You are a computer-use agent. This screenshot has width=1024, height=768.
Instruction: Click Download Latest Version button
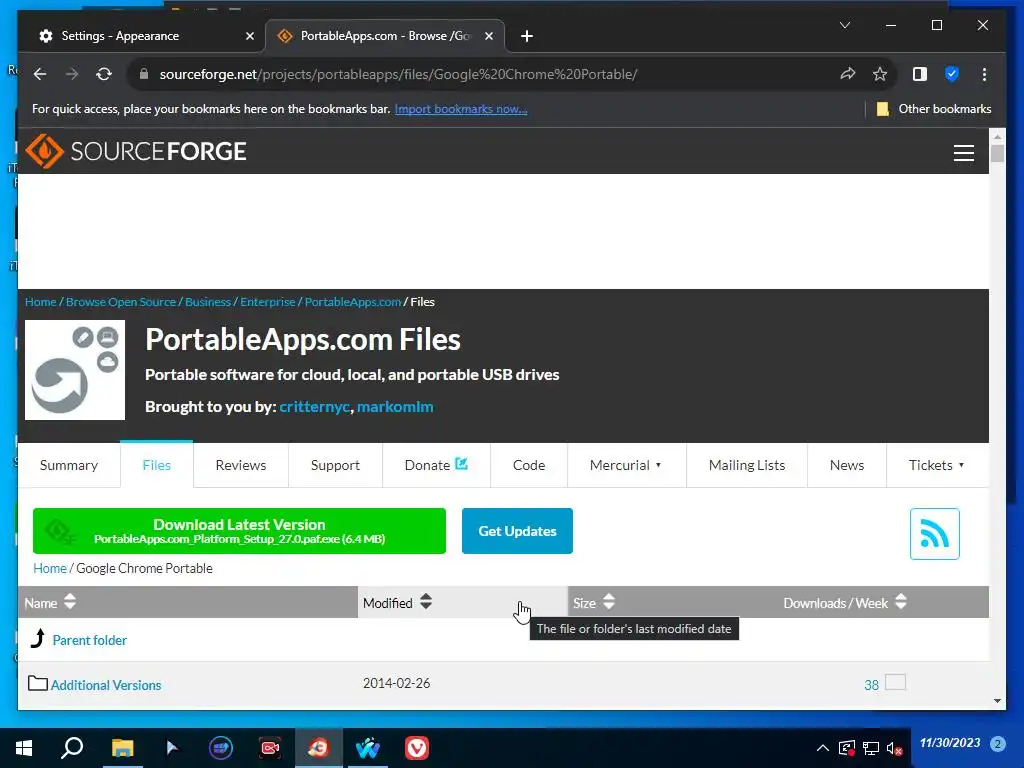coord(239,531)
